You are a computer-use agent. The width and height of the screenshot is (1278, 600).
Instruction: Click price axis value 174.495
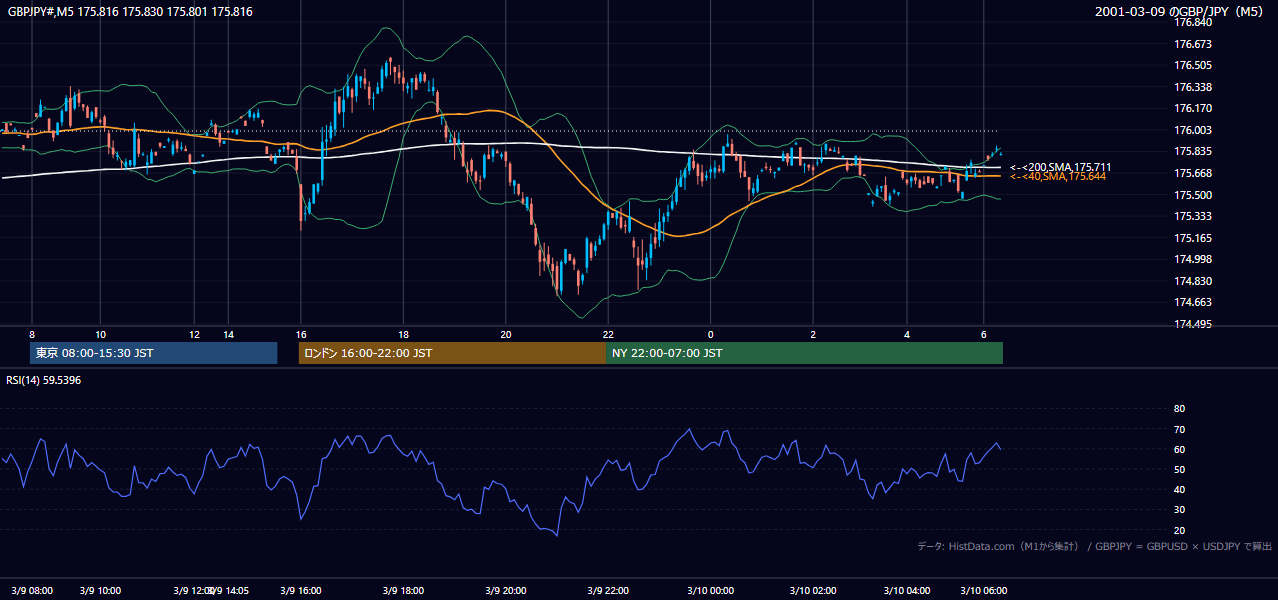[1194, 324]
